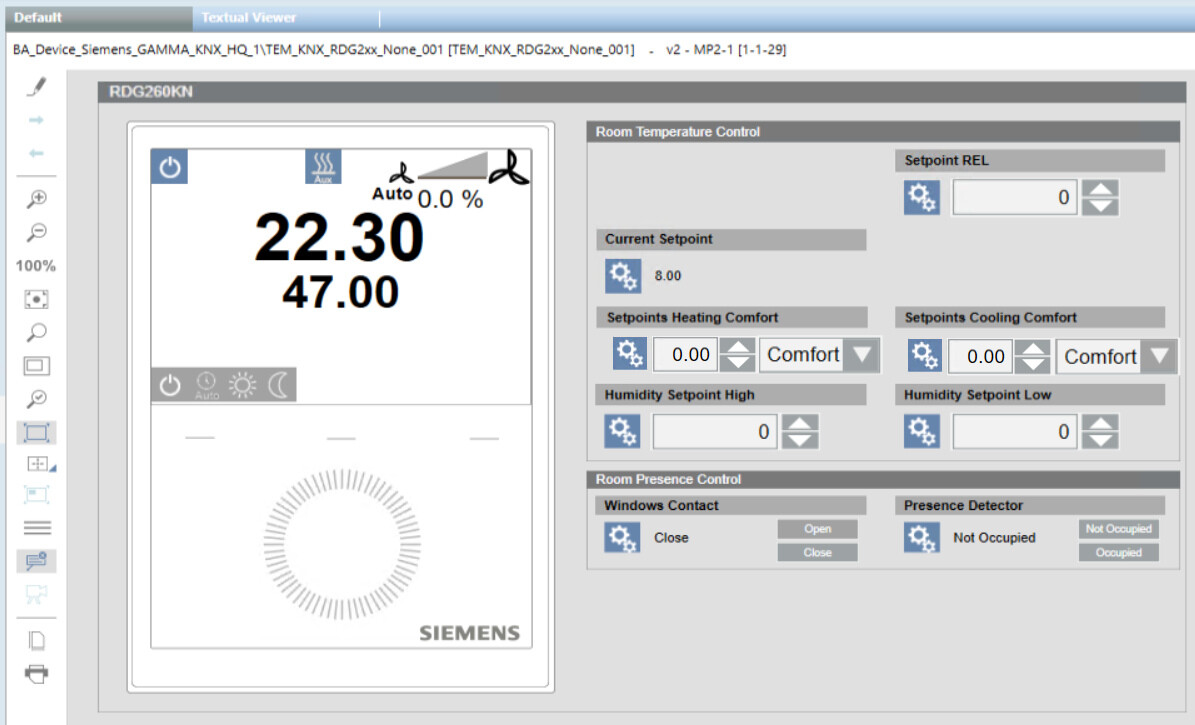1195x725 pixels.
Task: Switch to the Textual Viewer tab
Action: click(249, 17)
